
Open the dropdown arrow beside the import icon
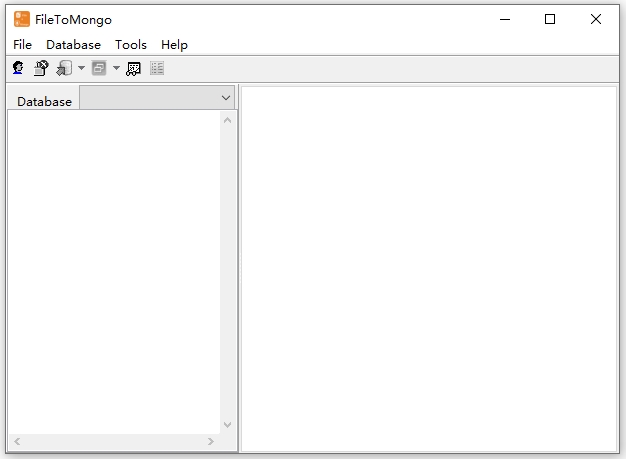pos(81,68)
